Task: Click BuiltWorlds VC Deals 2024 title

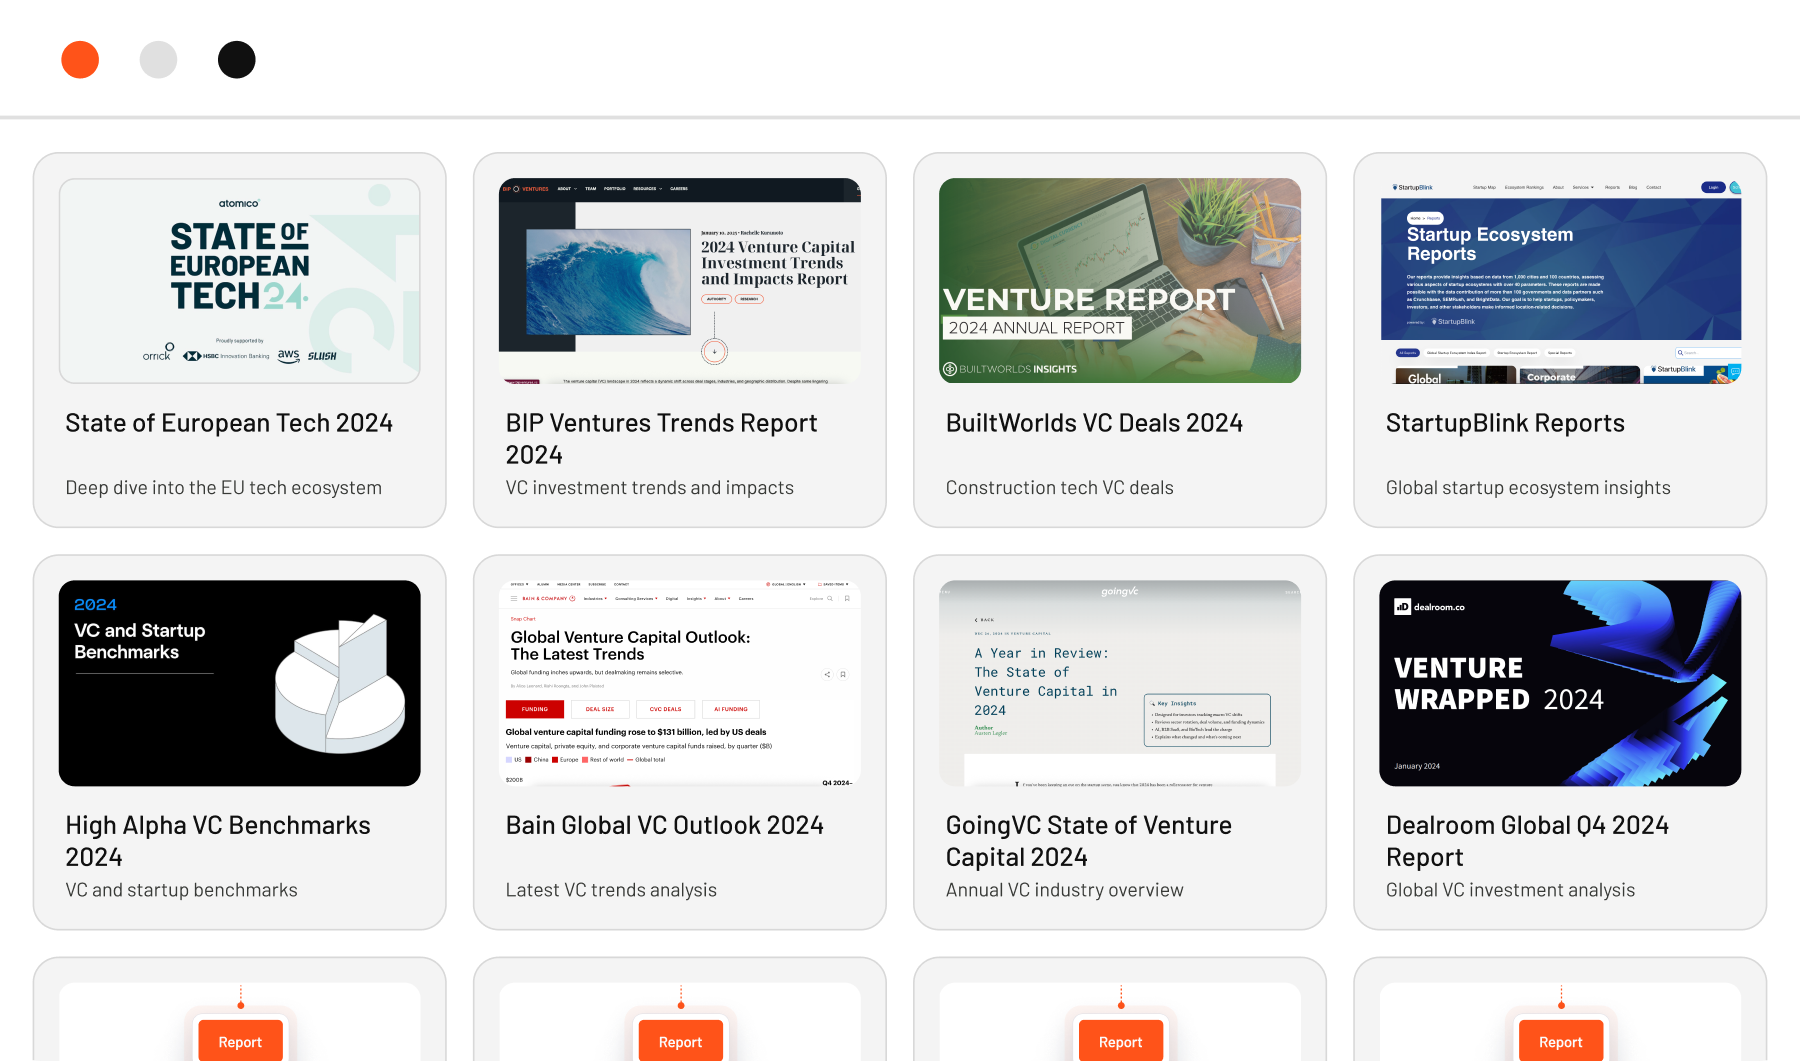Action: (x=1094, y=423)
